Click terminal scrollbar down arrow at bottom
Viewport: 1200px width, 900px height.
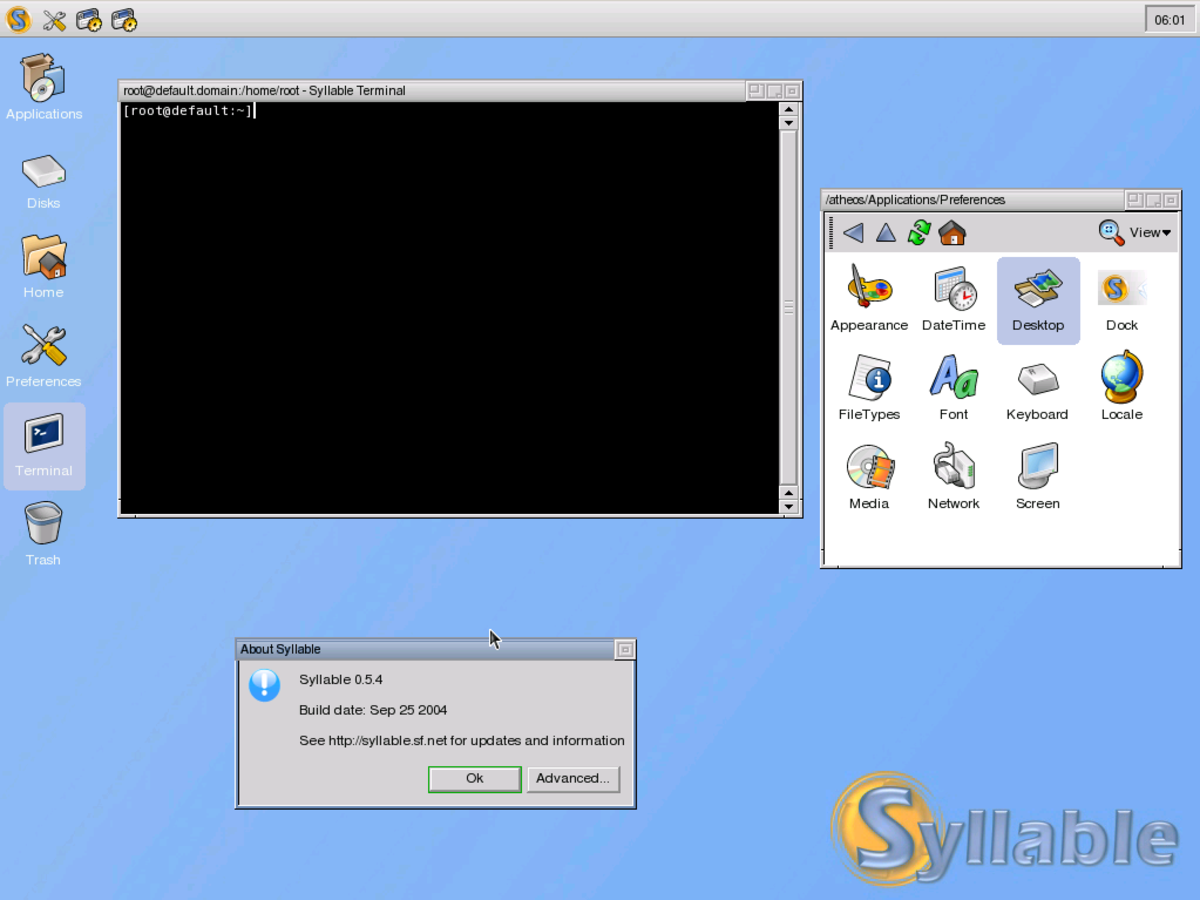point(789,507)
